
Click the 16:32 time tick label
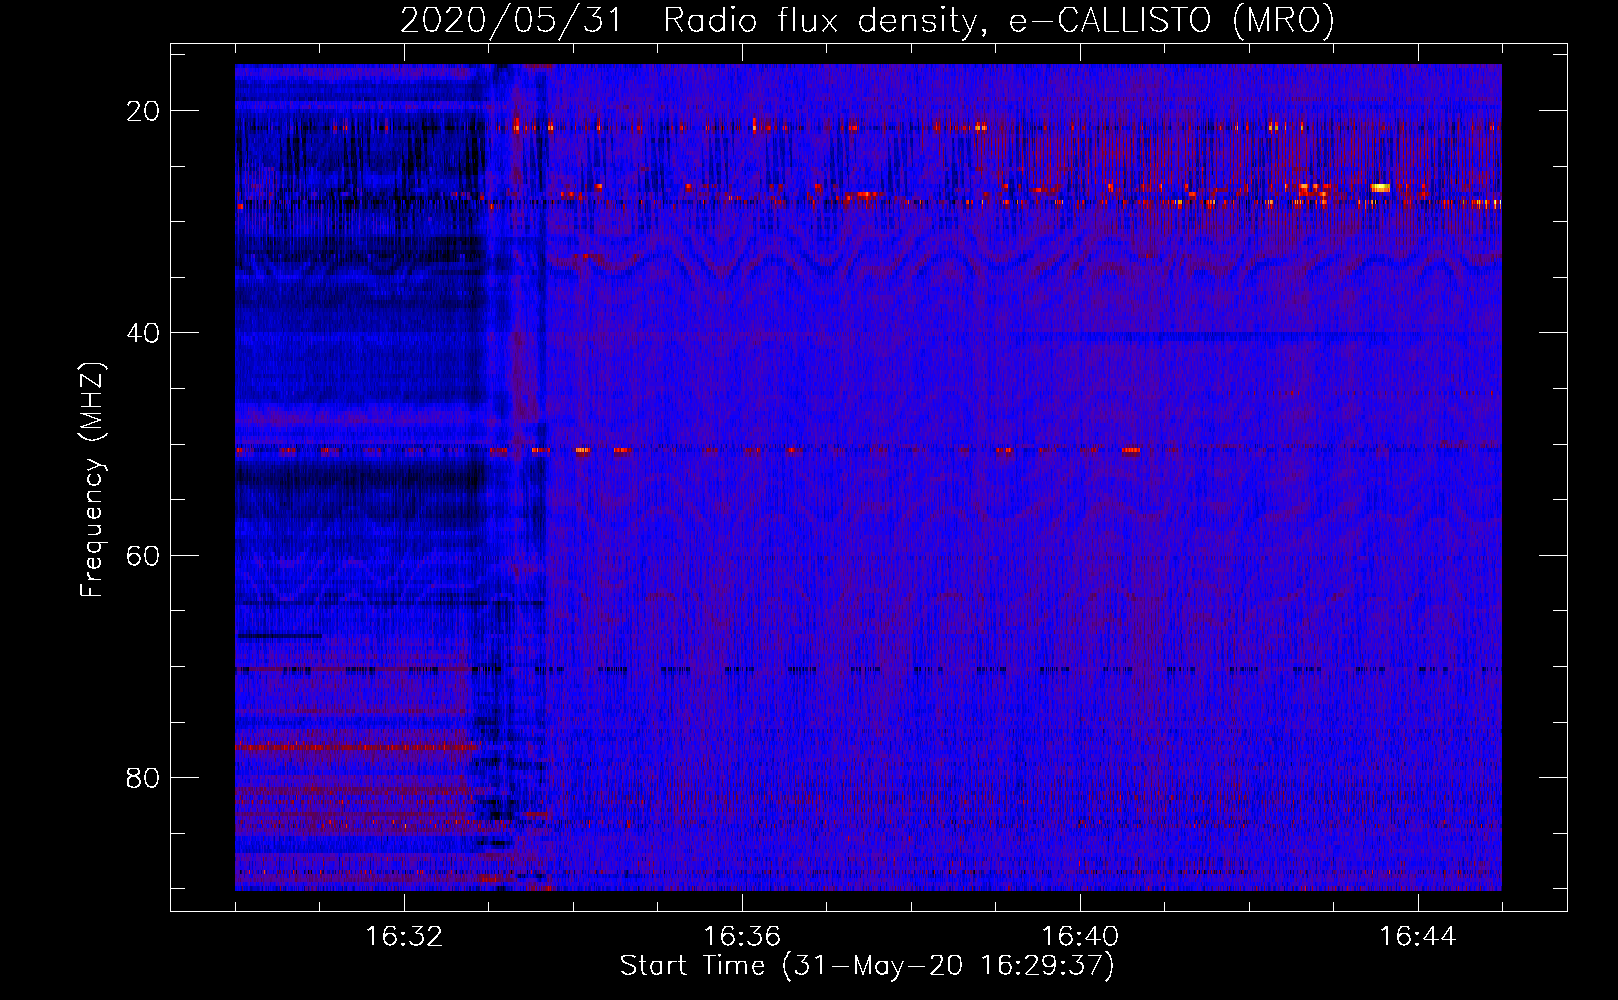point(404,937)
